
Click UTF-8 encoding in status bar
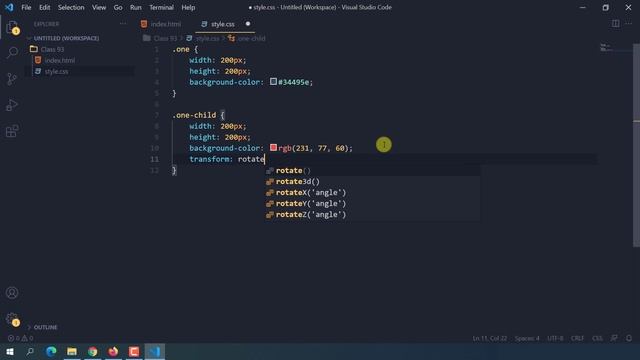[555, 338]
